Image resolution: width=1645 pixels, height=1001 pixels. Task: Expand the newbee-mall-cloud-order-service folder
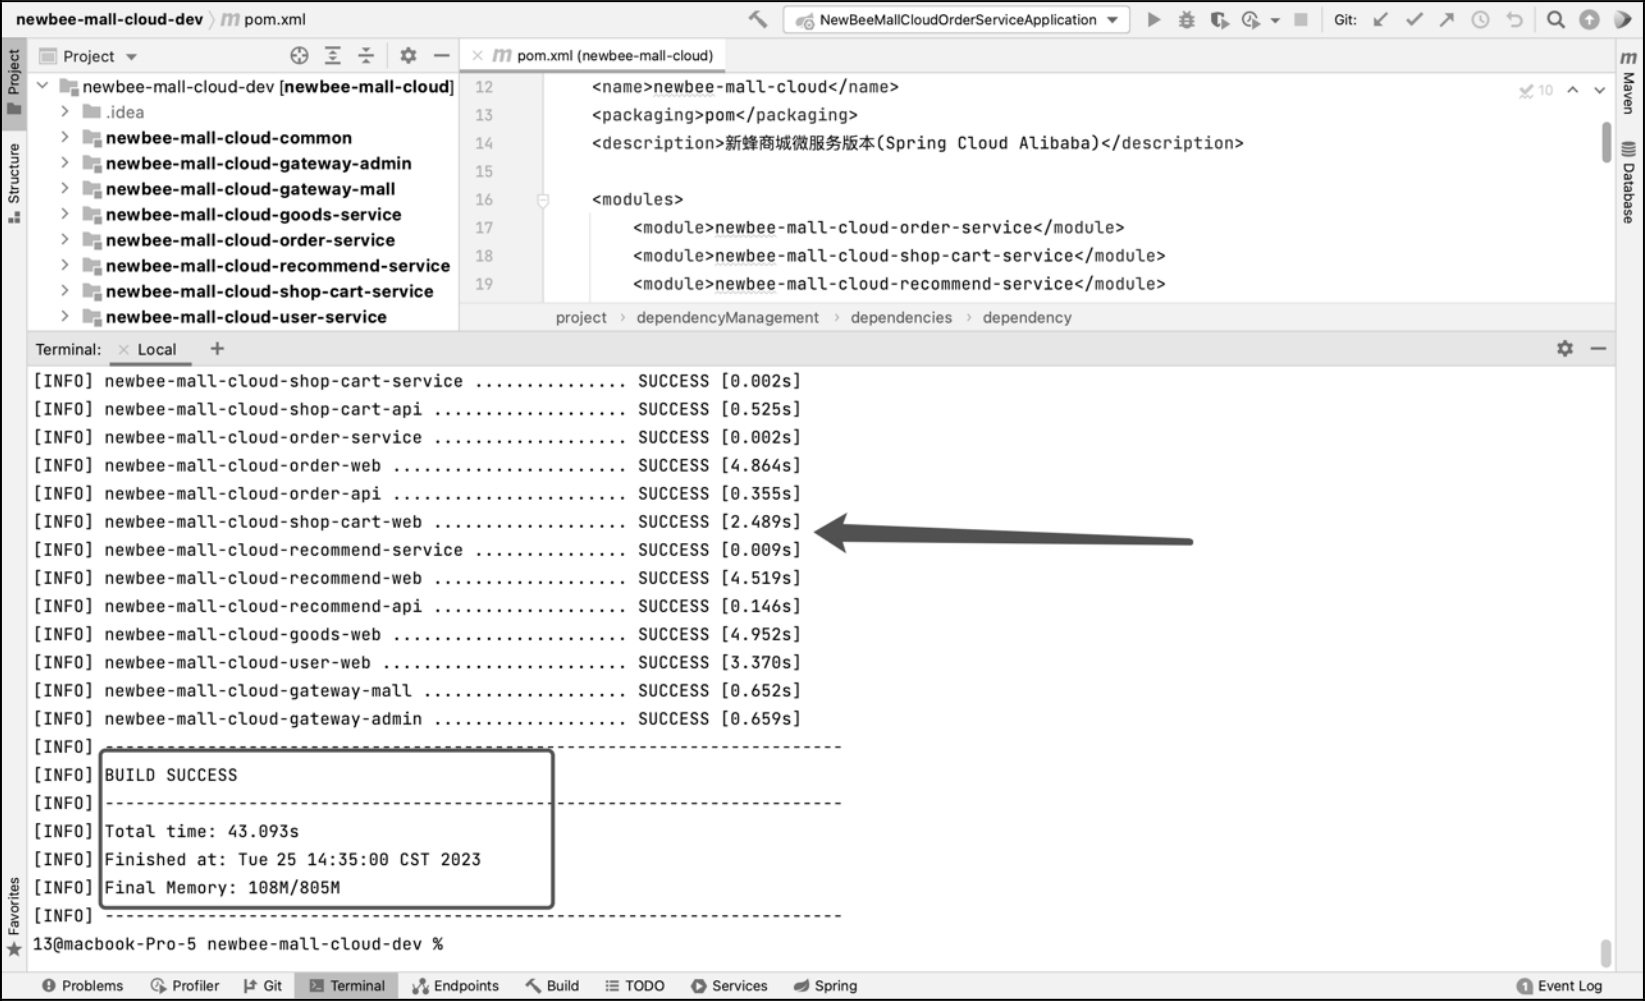click(x=65, y=240)
